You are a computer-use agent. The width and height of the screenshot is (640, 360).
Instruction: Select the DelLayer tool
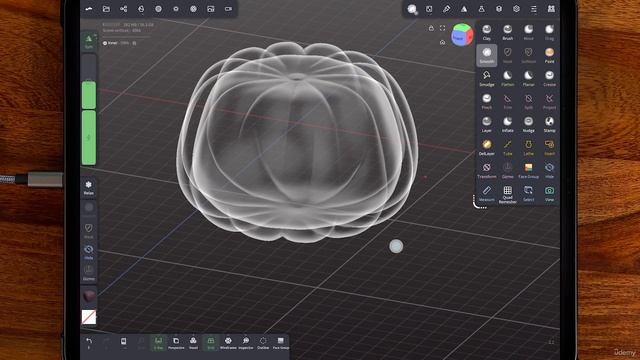487,147
